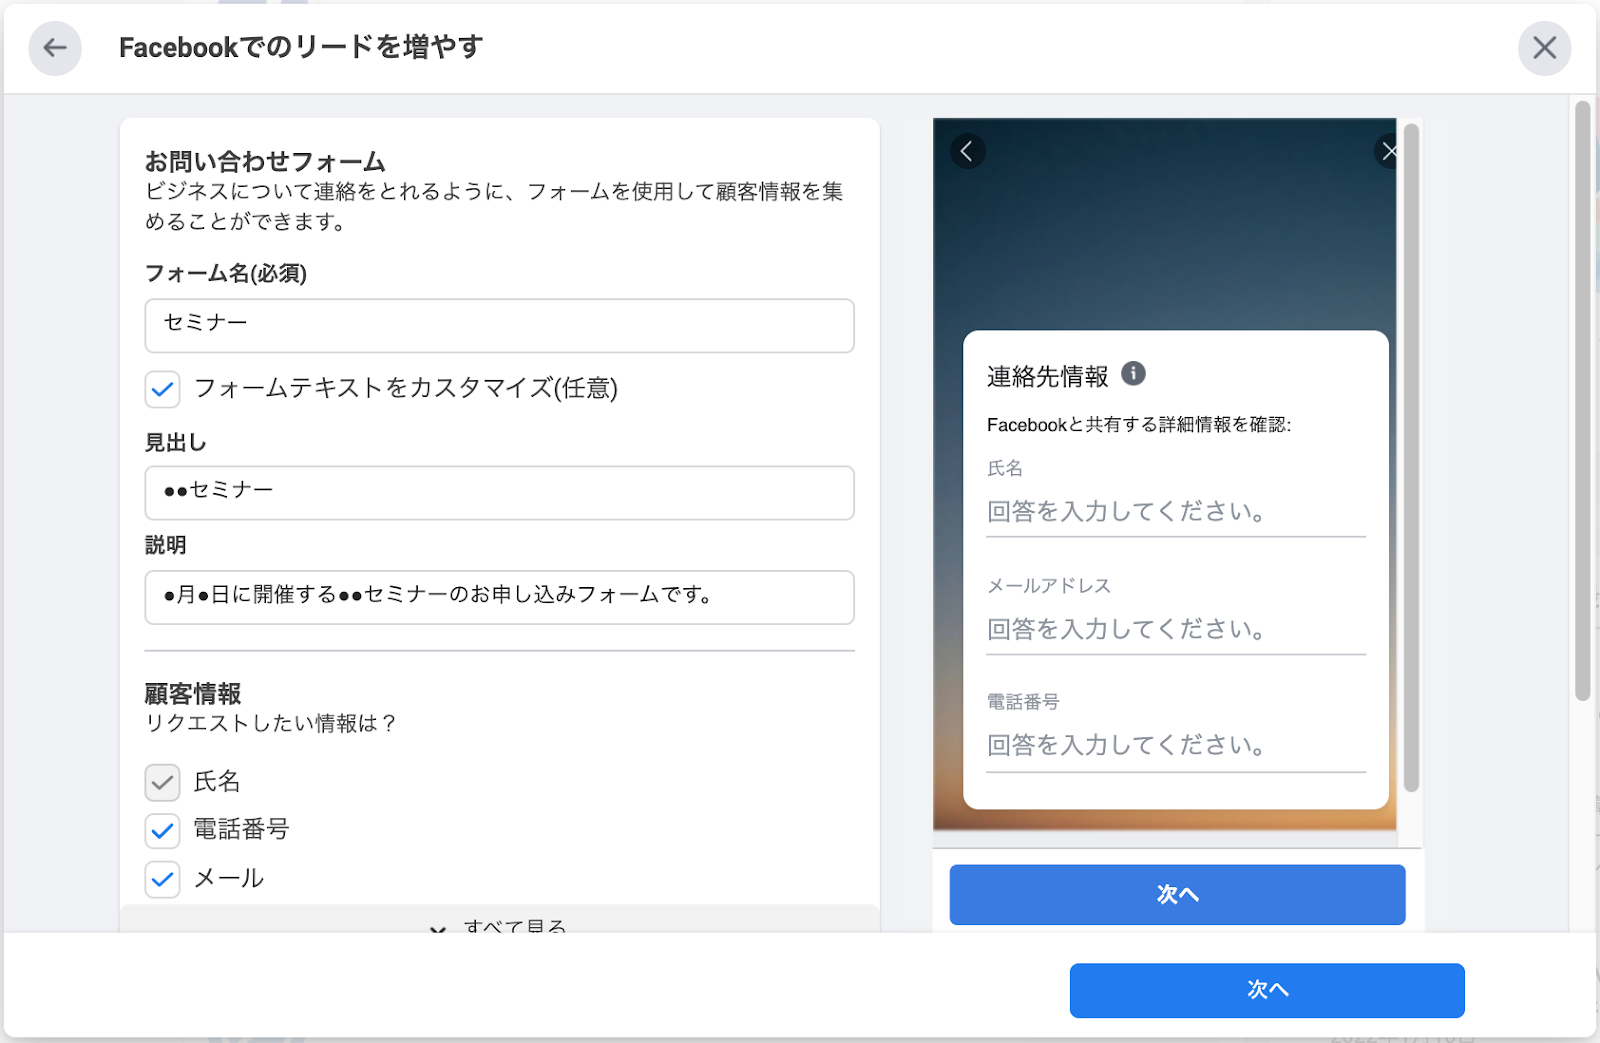Image resolution: width=1600 pixels, height=1043 pixels.
Task: Toggle フォームテキストをカスタマイズ checkbox
Action: (x=162, y=389)
